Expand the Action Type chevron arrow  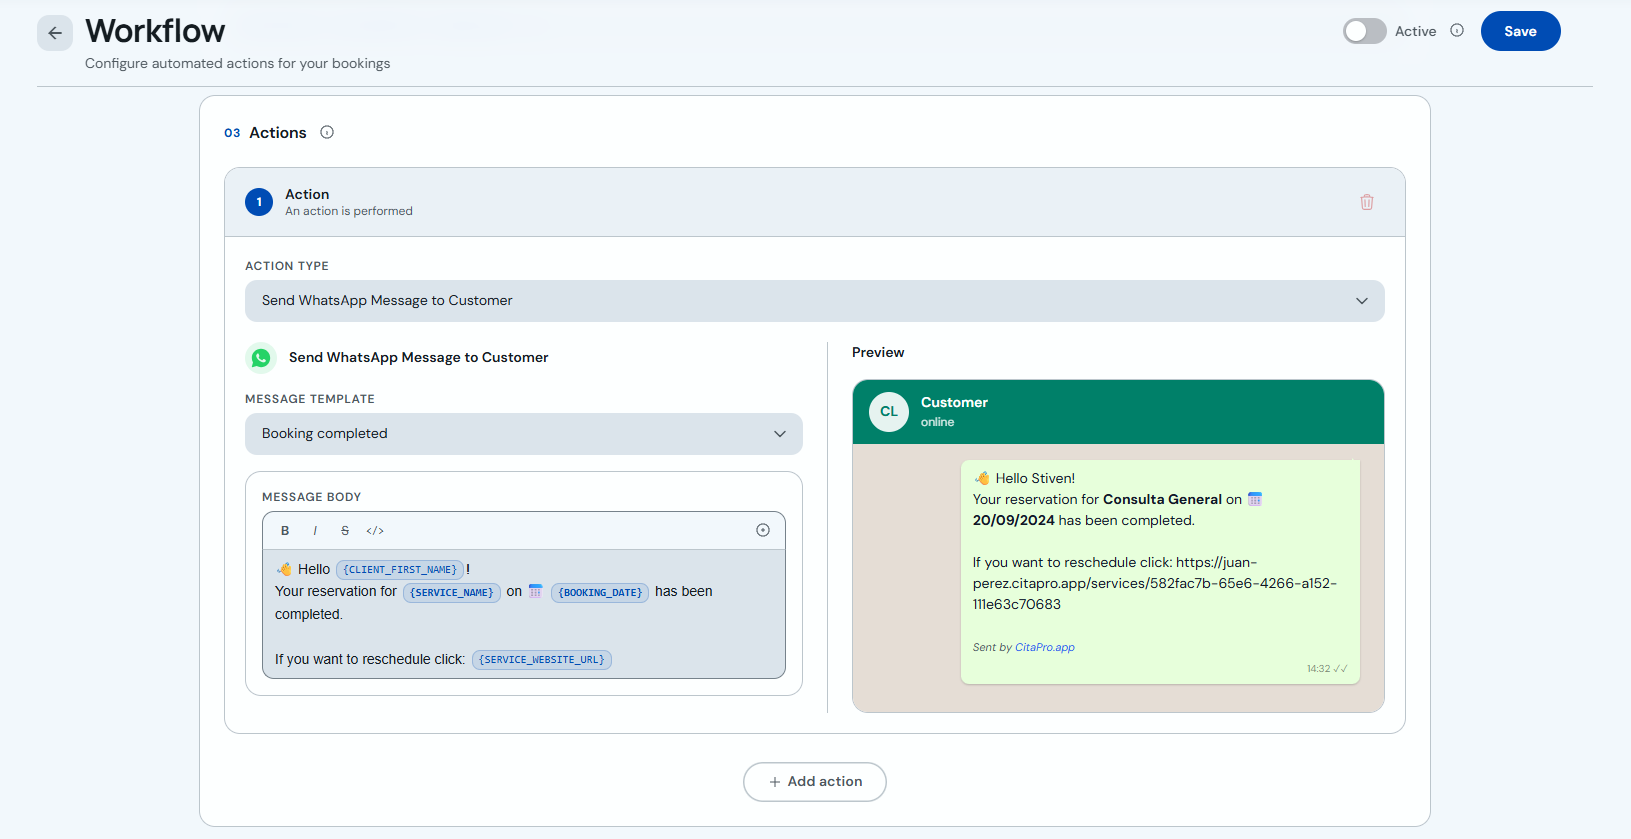point(1361,301)
